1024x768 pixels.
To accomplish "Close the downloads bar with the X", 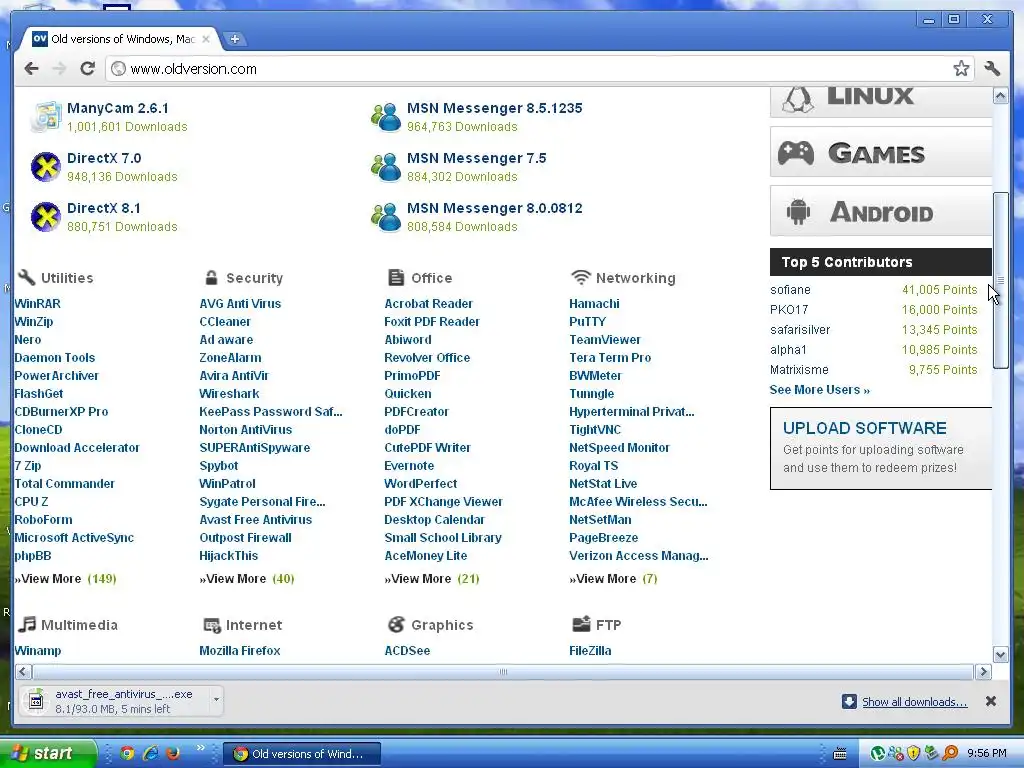I will (x=991, y=701).
